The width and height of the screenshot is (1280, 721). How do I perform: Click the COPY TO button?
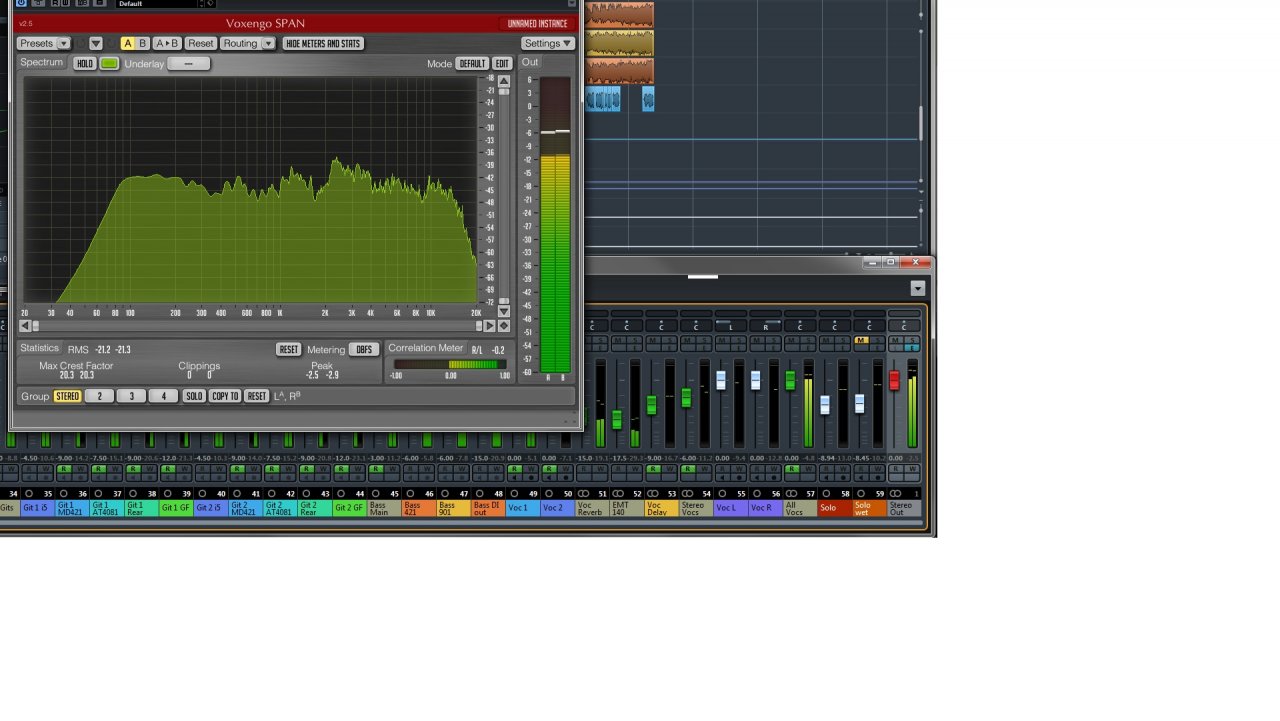click(x=225, y=397)
